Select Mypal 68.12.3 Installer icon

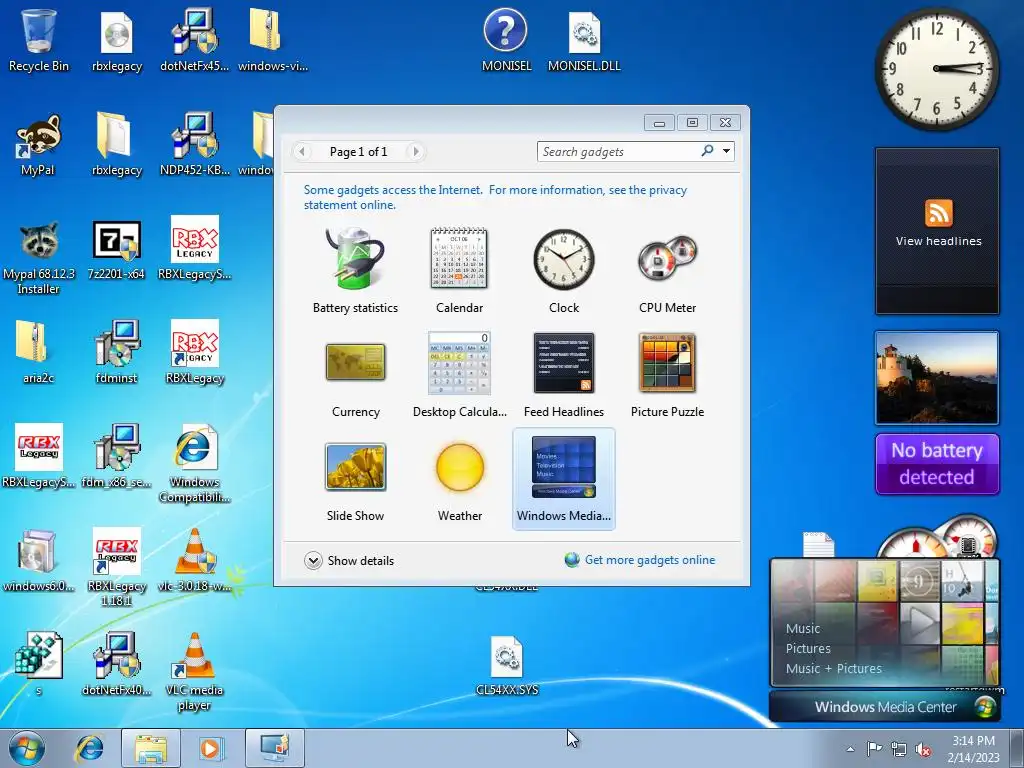[38, 257]
